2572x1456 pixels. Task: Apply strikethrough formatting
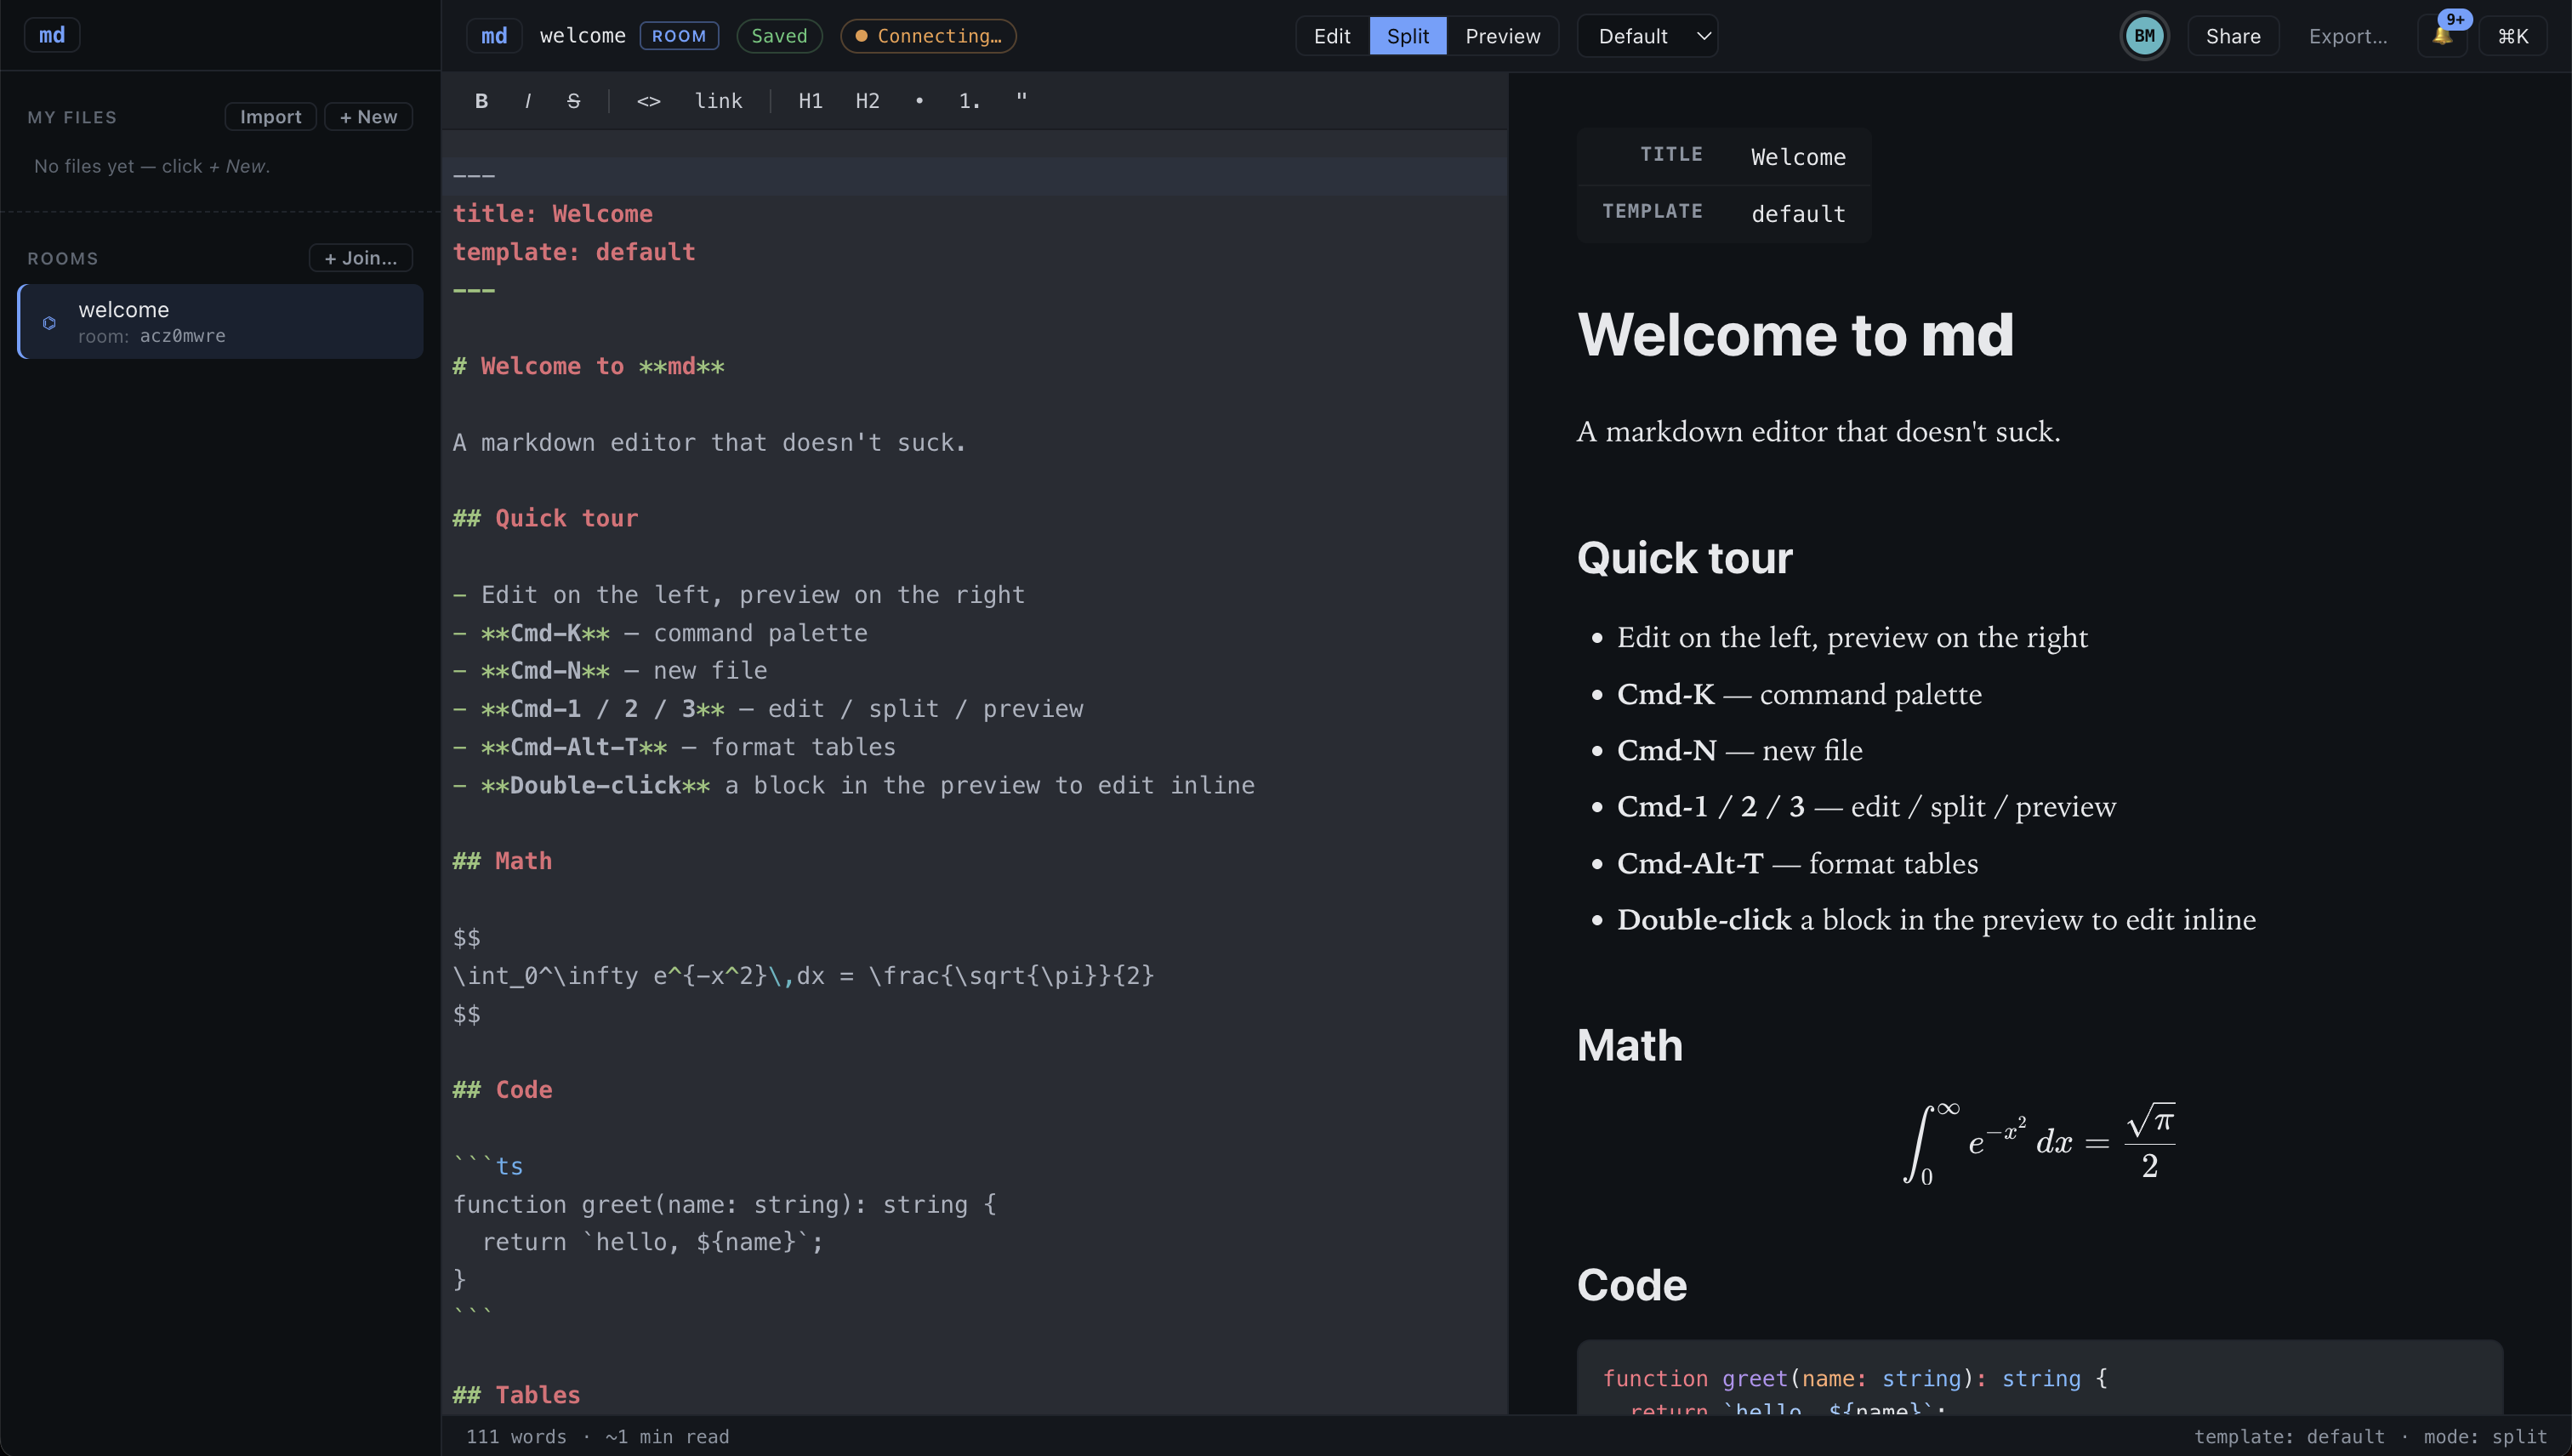point(573,101)
